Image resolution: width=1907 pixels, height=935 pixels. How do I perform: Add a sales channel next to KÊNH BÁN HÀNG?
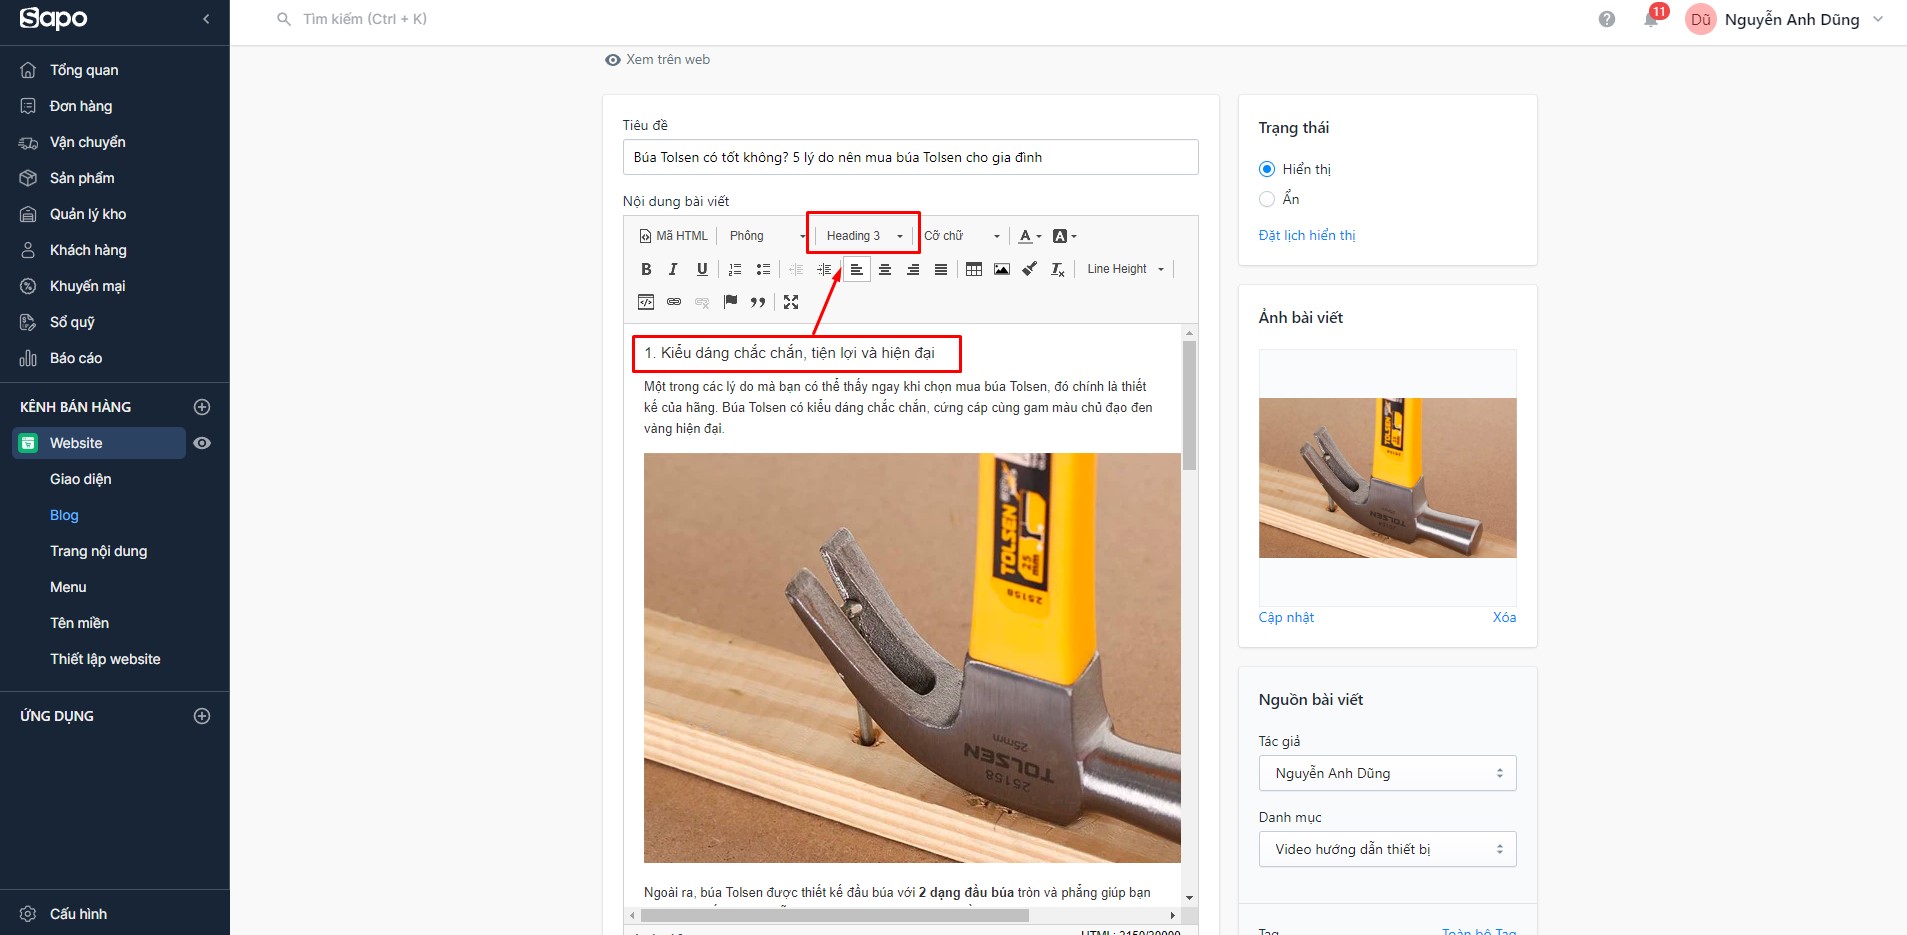202,407
